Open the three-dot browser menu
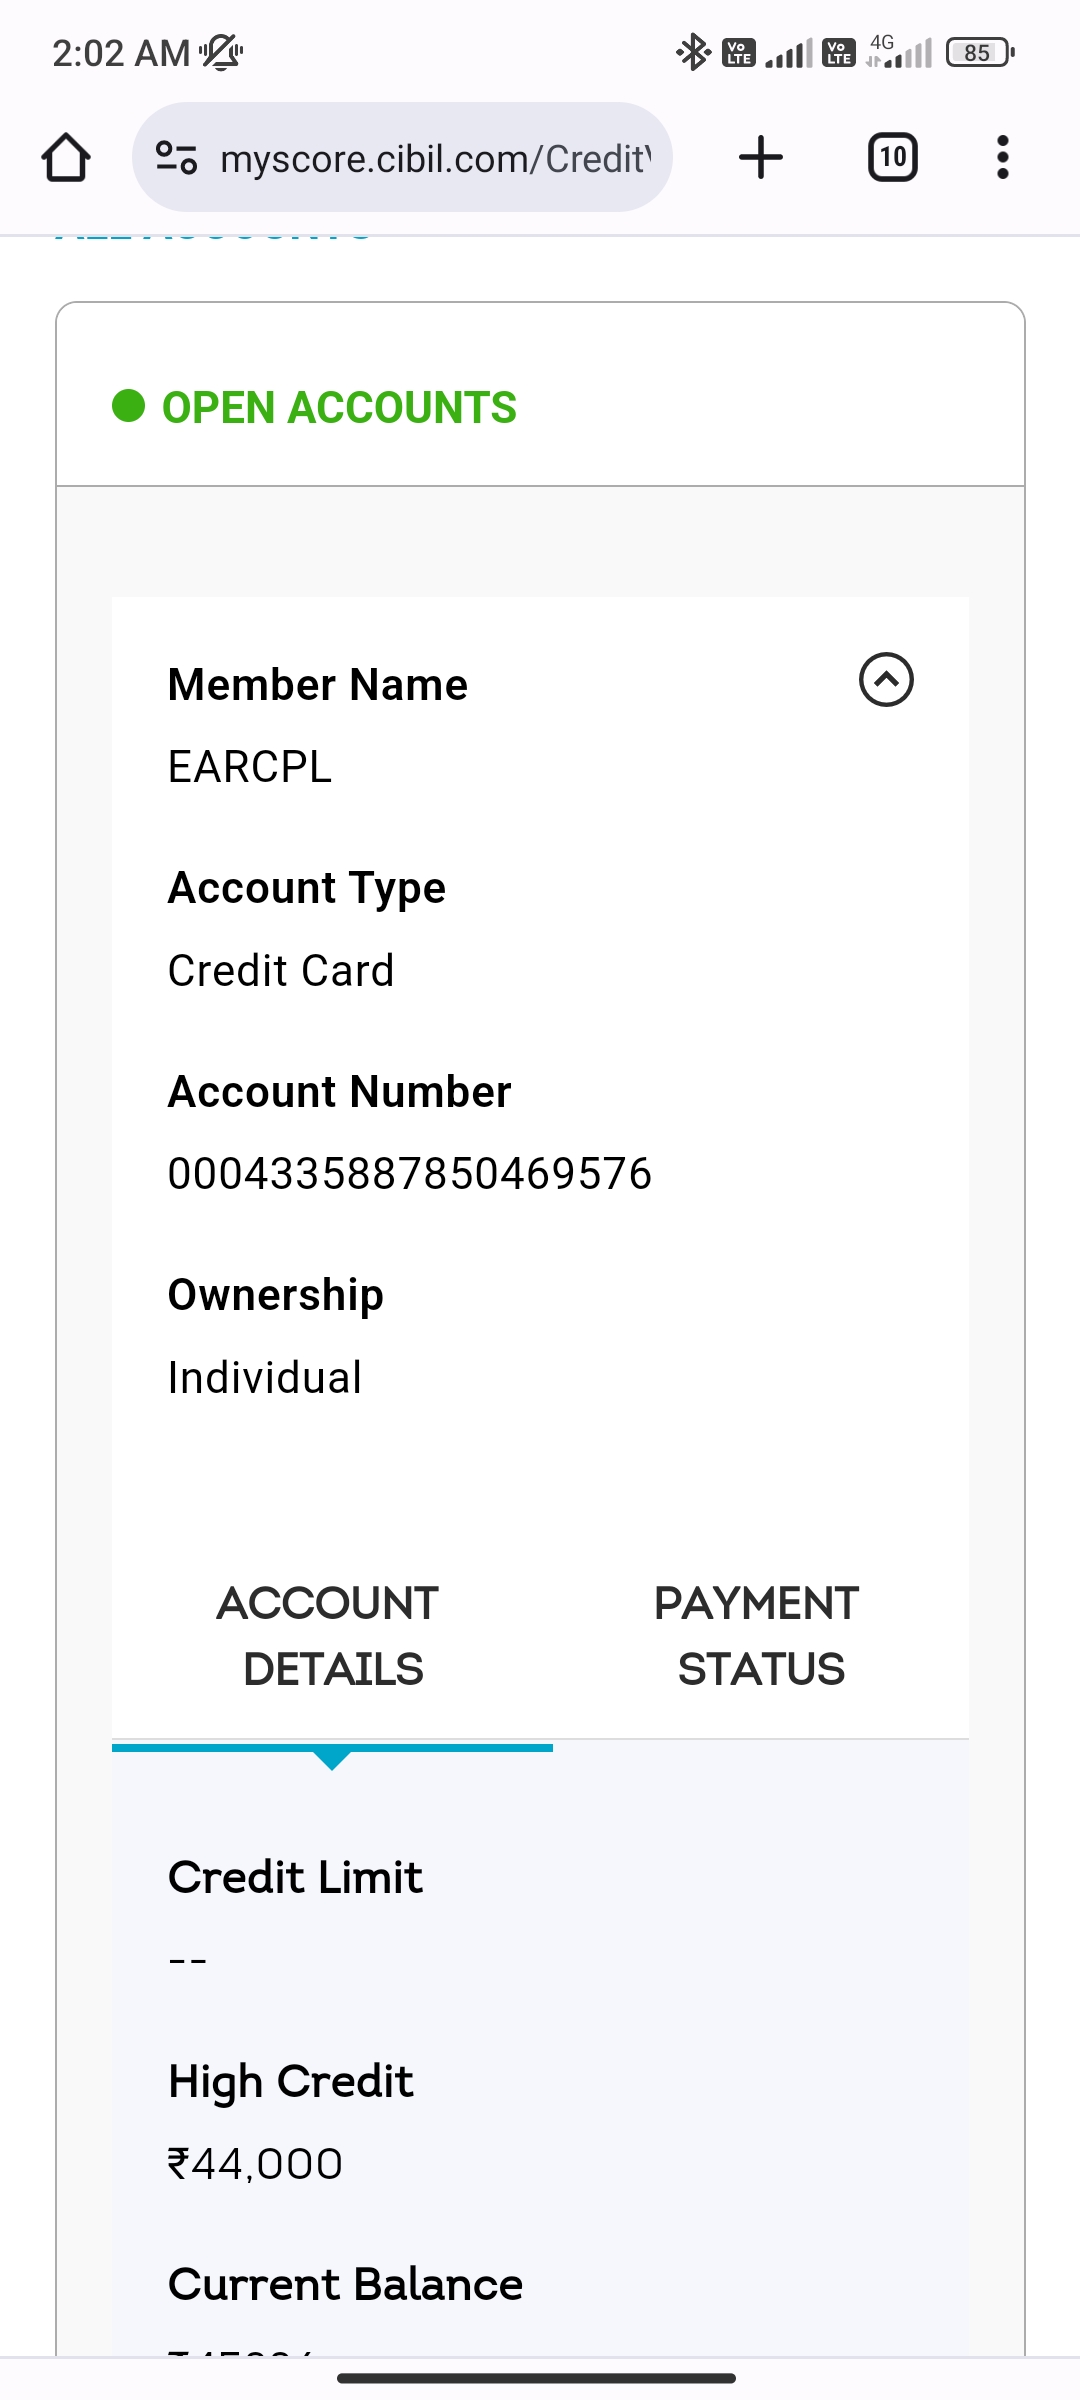Screen dimensions: 1080x2400 click(x=1002, y=158)
